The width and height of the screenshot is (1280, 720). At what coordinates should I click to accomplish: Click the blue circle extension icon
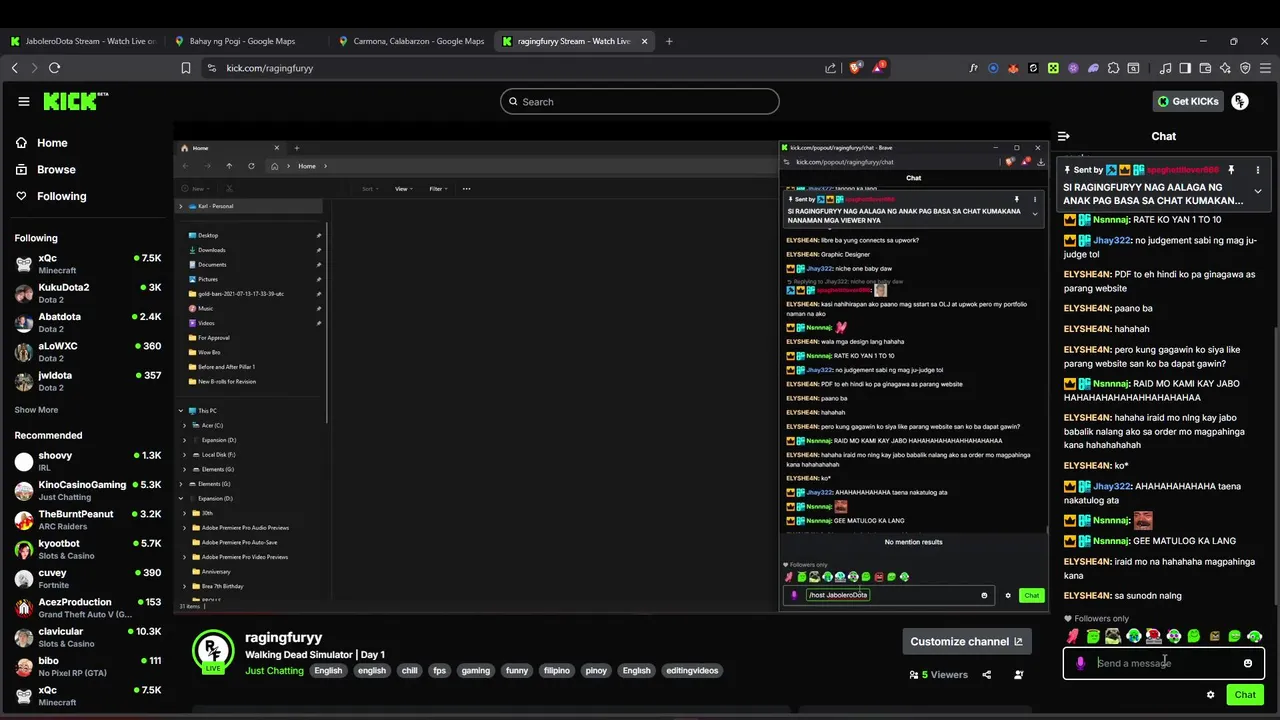pos(993,68)
